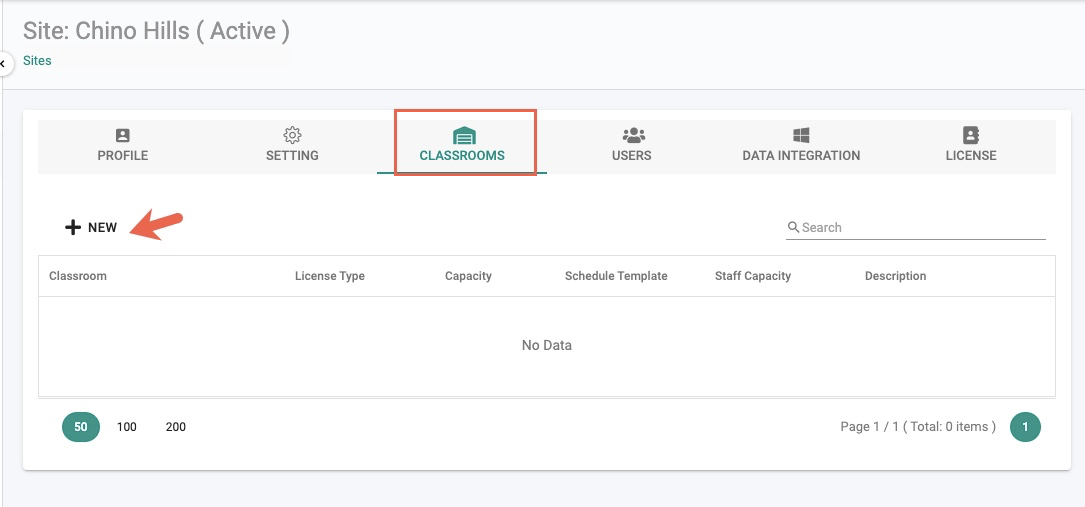This screenshot has height=507, width=1085.
Task: Follow the Sites breadcrumb link
Action: point(37,60)
